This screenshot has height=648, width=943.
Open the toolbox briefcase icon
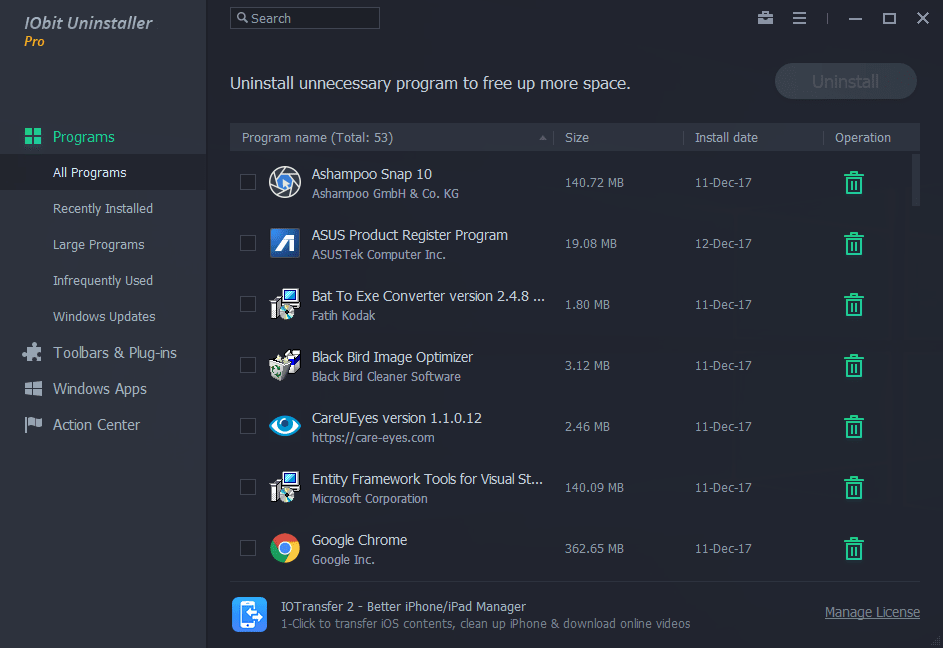[x=765, y=18]
